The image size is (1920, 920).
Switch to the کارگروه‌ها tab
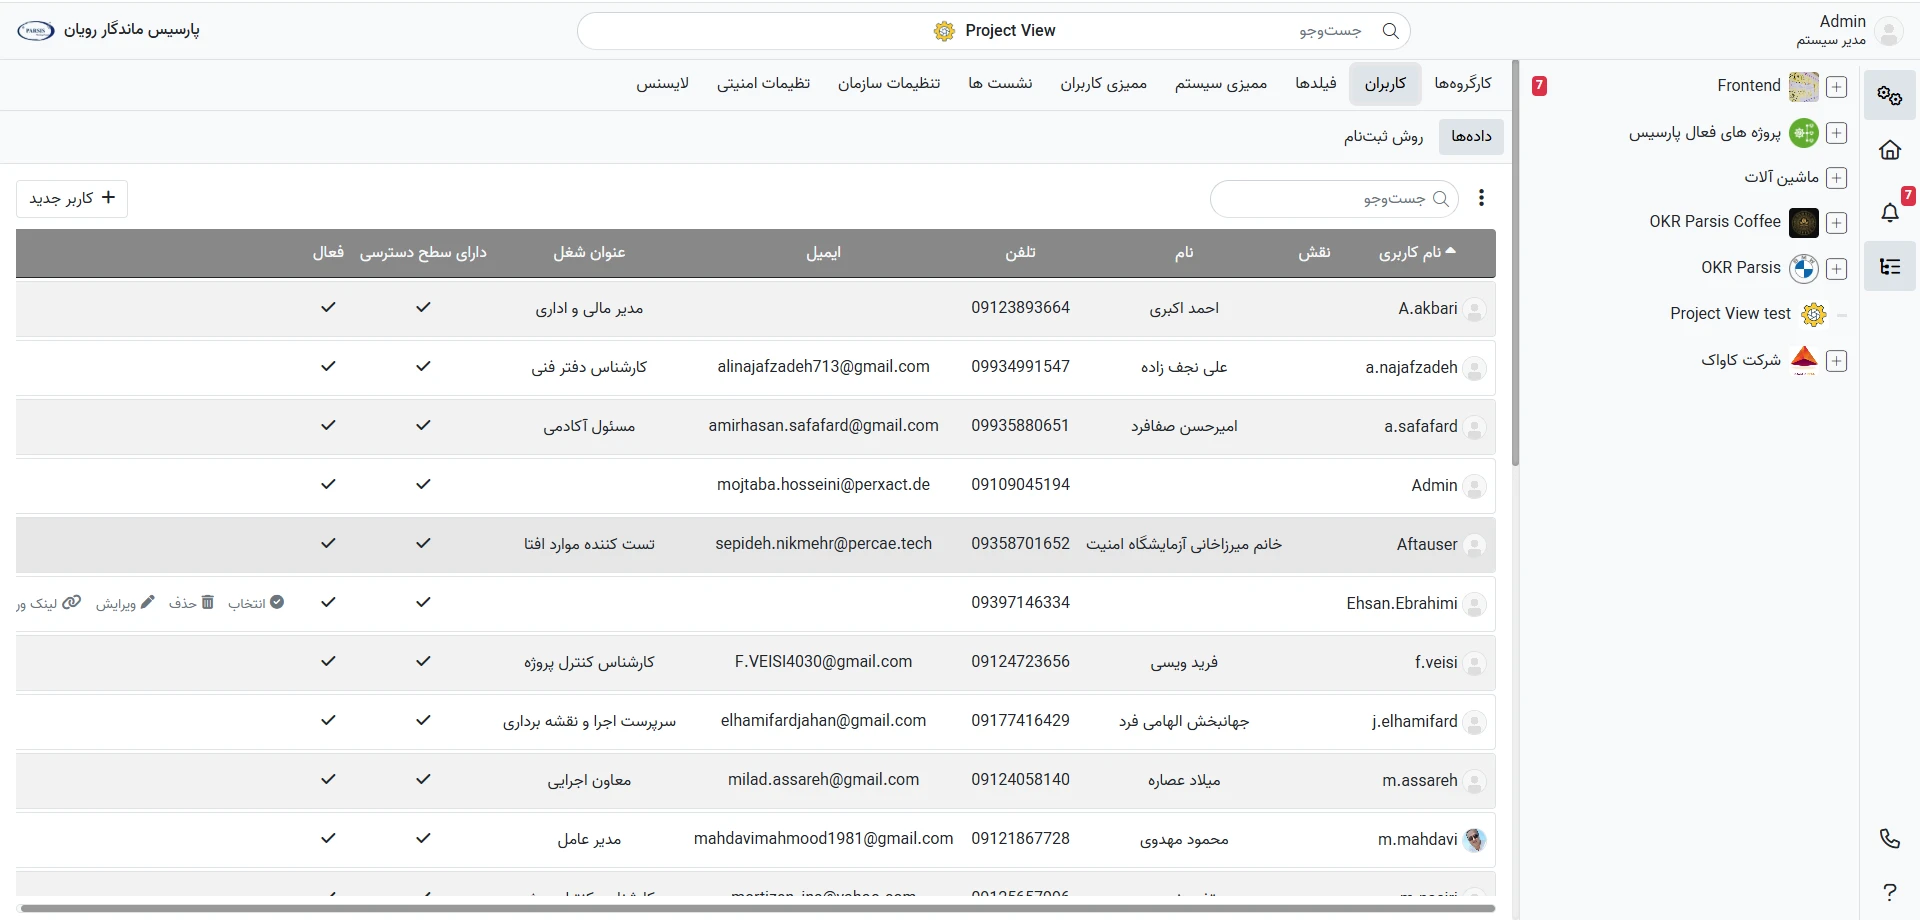pos(1462,84)
